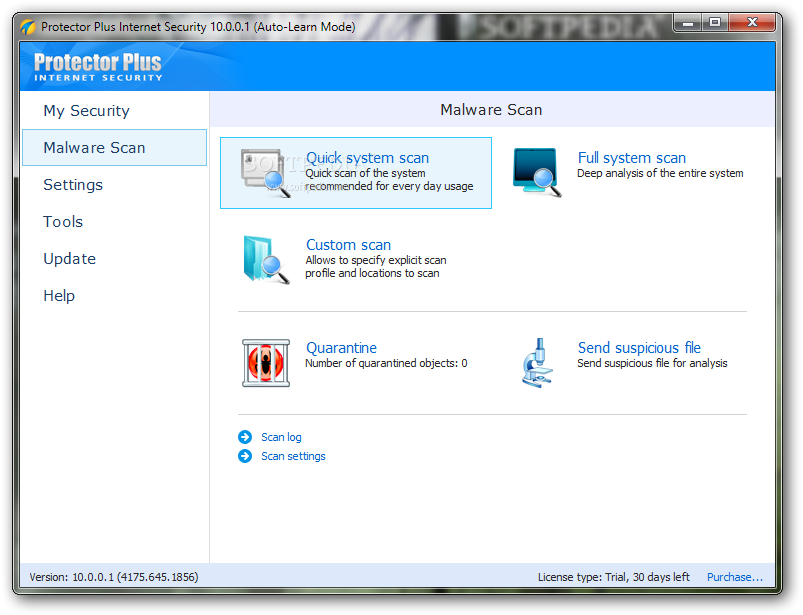Click the Full system scan monitor icon
The height and width of the screenshot is (615, 803).
[x=537, y=173]
